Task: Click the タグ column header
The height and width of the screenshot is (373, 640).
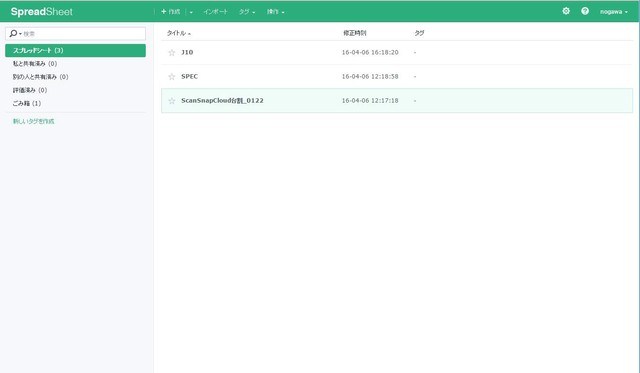Action: coord(419,33)
